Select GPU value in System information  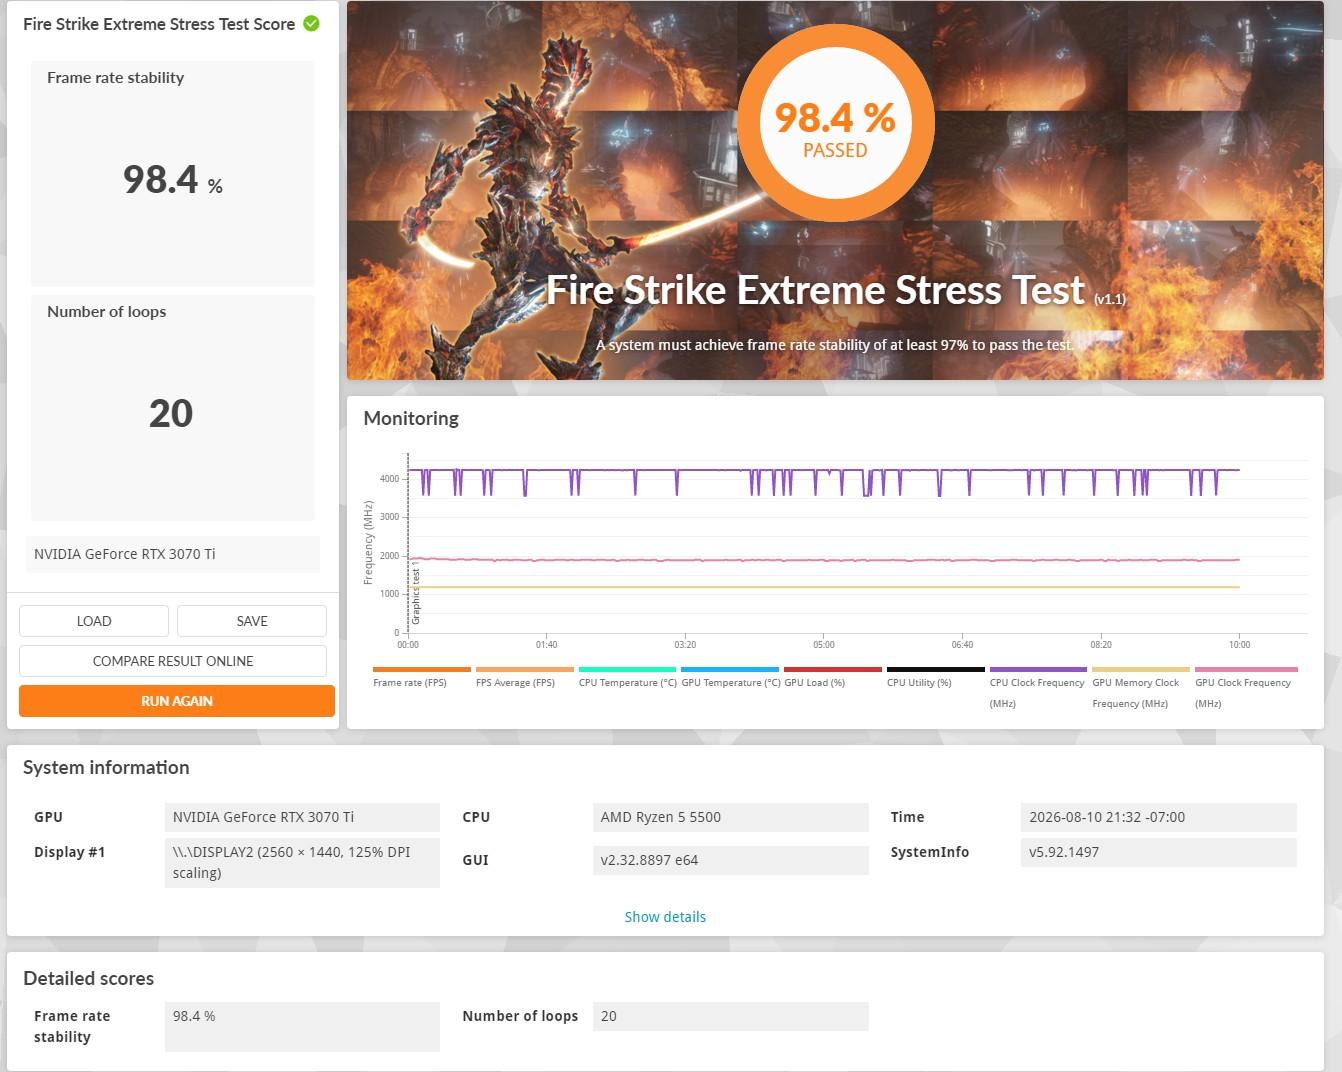[302, 817]
